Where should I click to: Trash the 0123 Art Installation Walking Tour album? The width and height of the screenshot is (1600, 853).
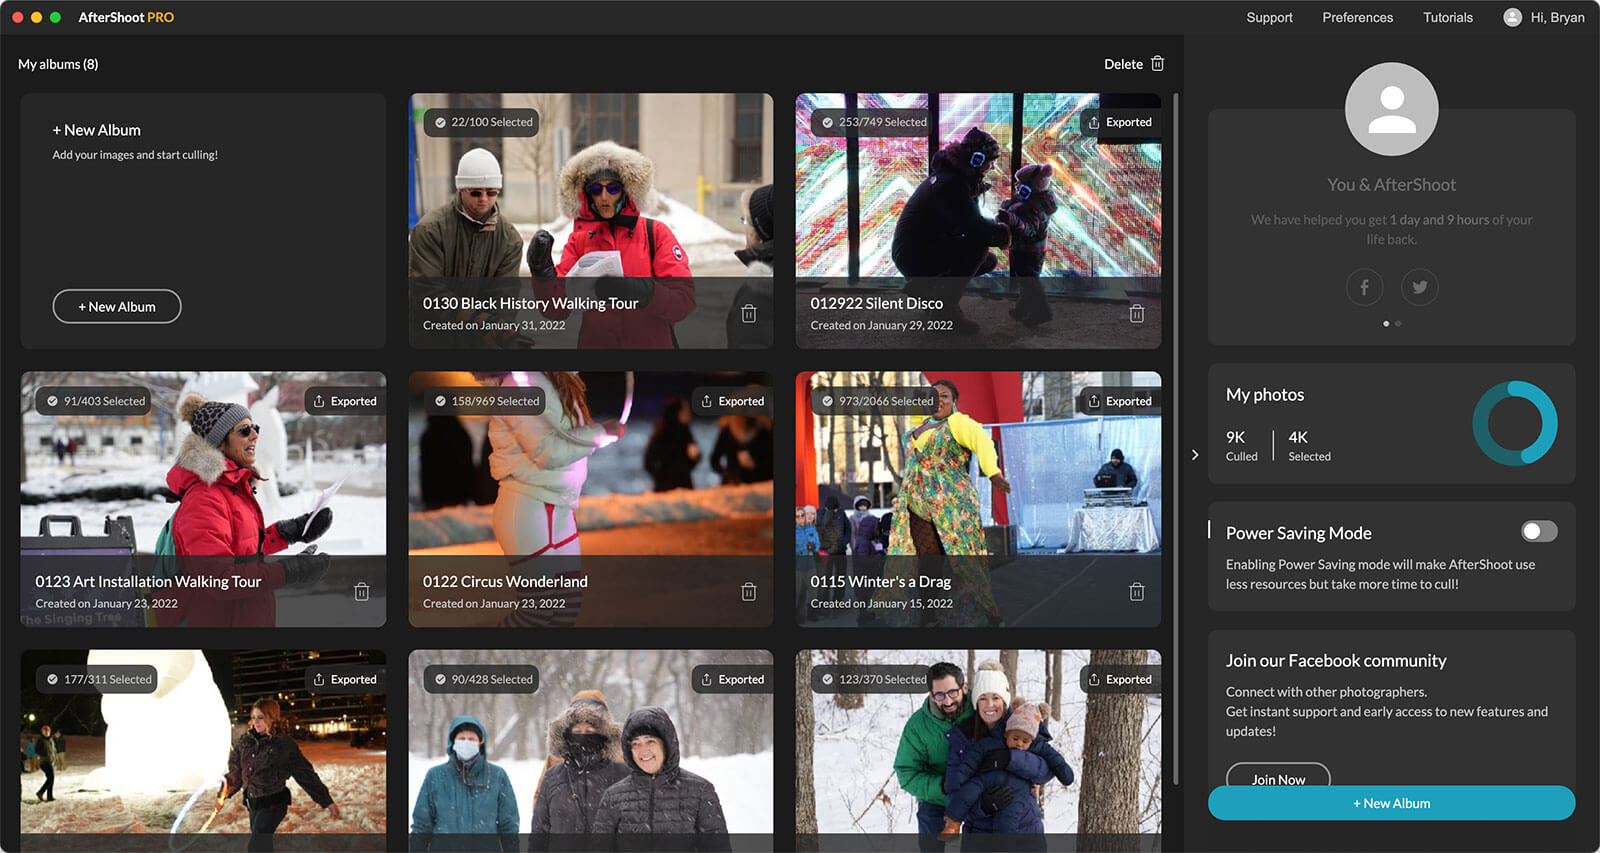(x=362, y=592)
